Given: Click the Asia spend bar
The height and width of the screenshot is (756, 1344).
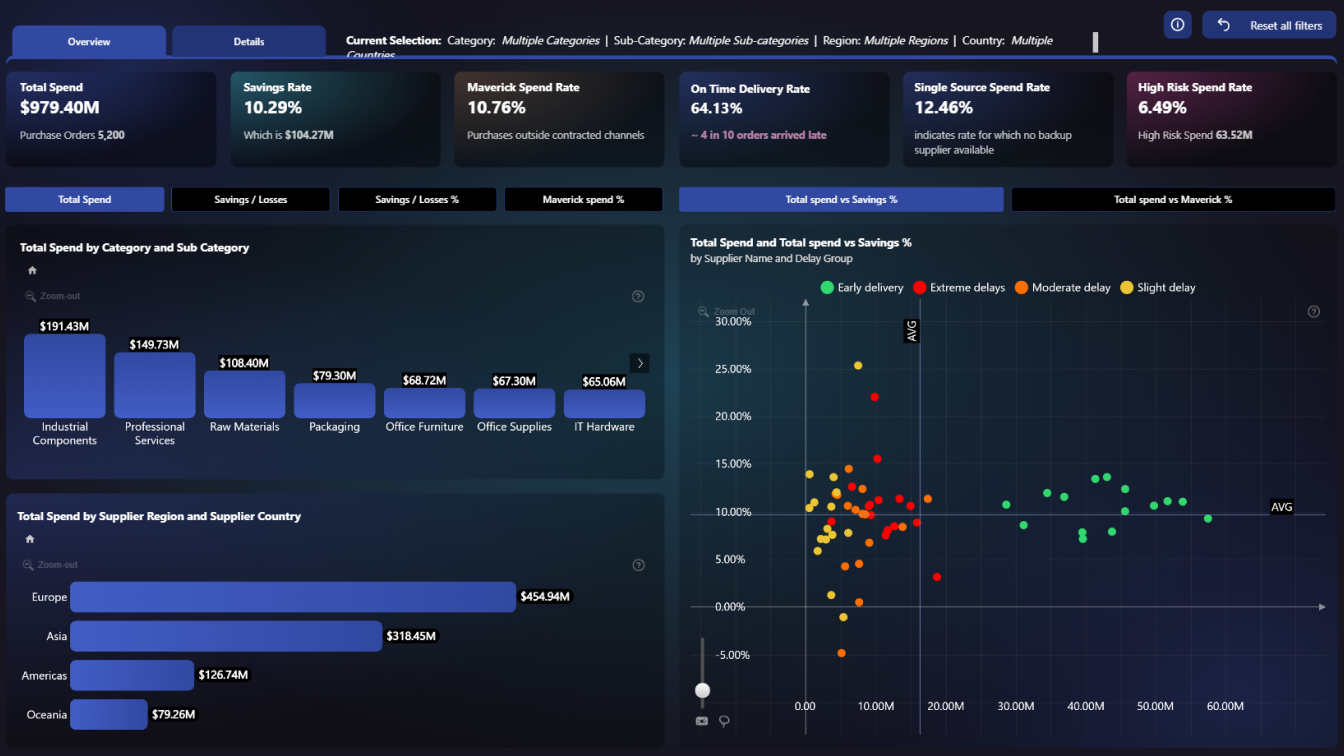Looking at the screenshot, I should (x=226, y=636).
